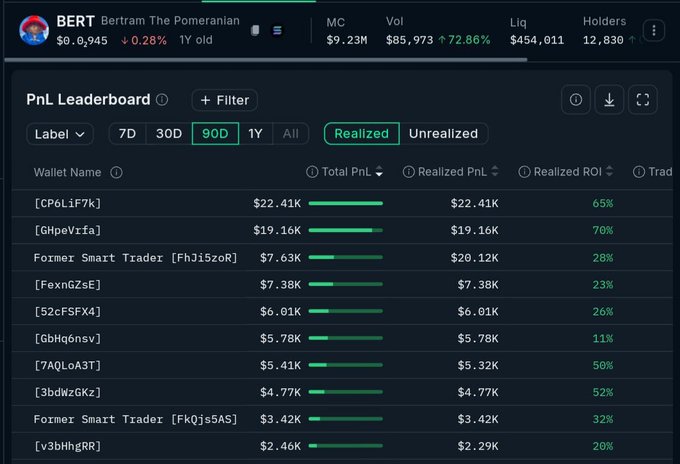Click the 52% ROI value
The image size is (680, 464).
[603, 392]
